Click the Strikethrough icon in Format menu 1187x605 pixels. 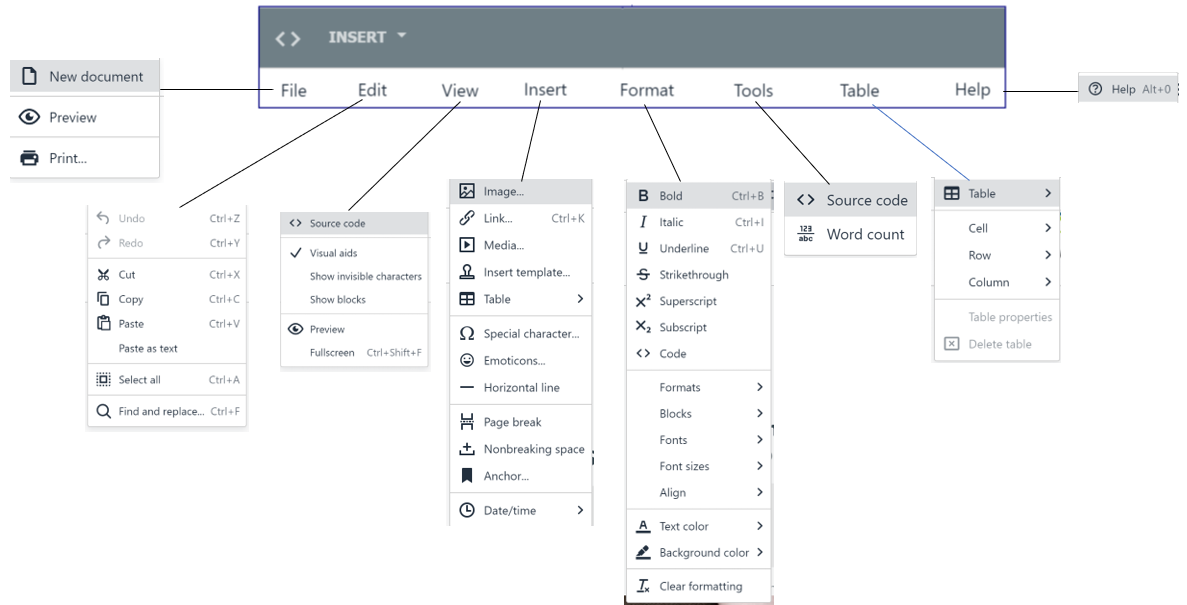pyautogui.click(x=643, y=274)
